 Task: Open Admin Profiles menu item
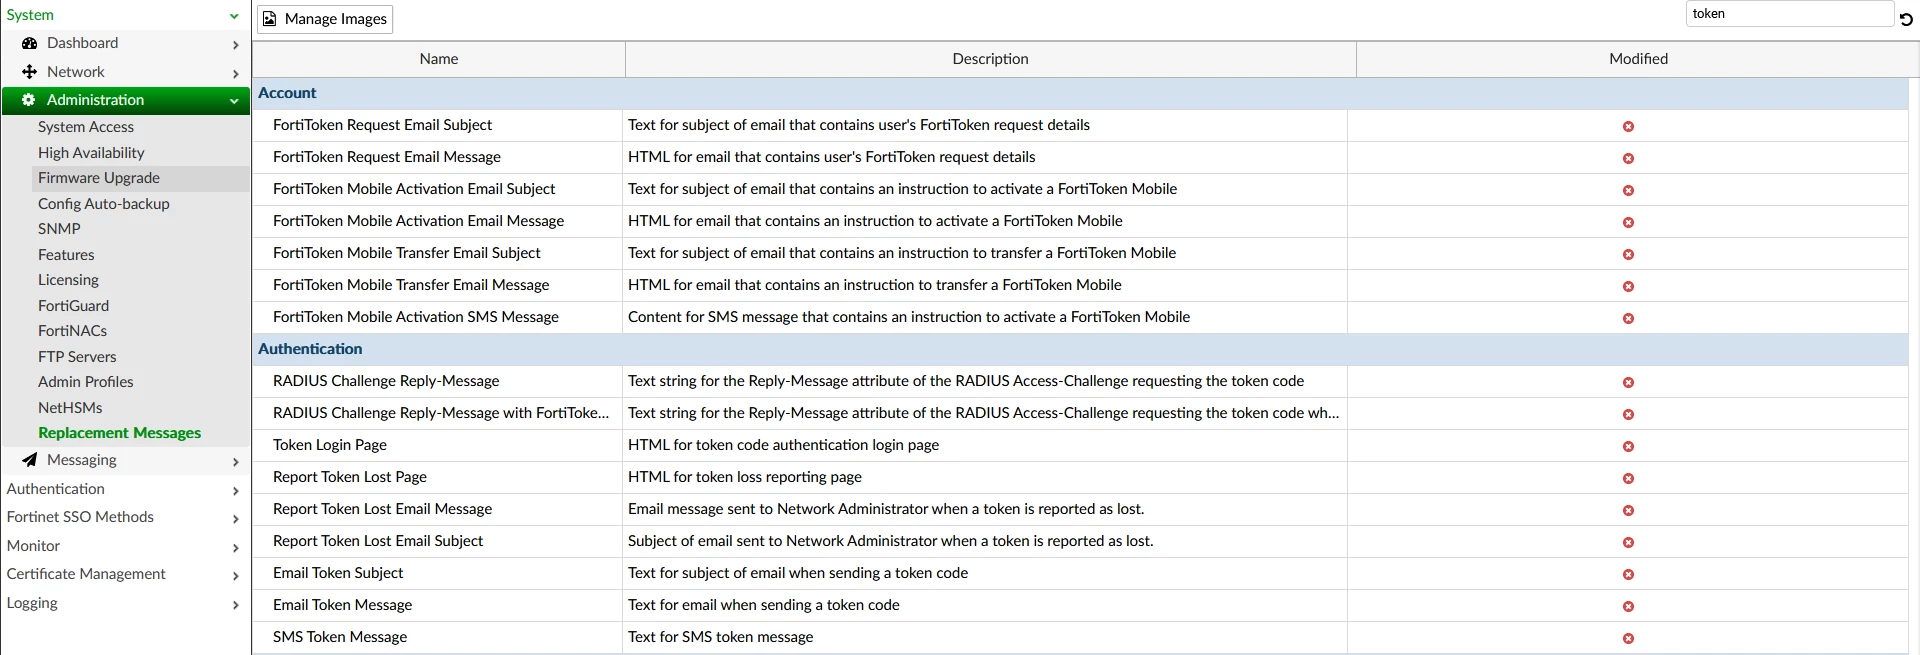tap(85, 382)
